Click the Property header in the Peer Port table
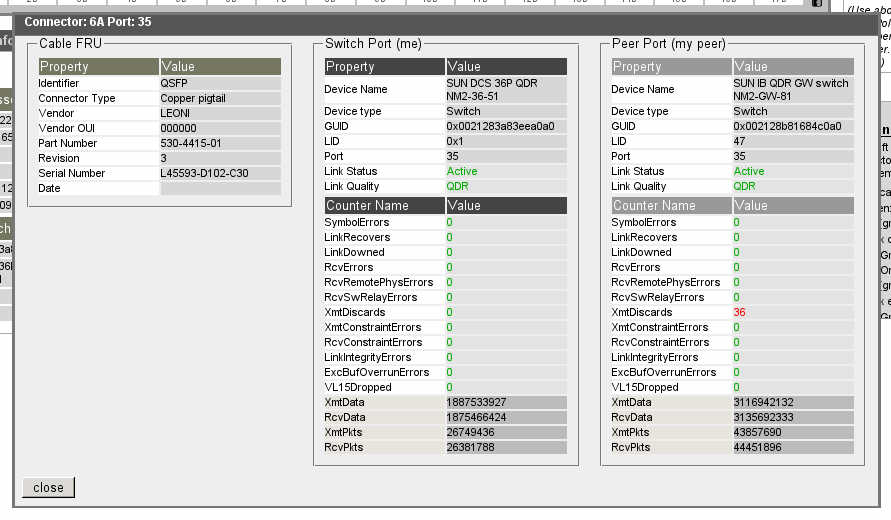The height and width of the screenshot is (520, 891). (x=672, y=66)
